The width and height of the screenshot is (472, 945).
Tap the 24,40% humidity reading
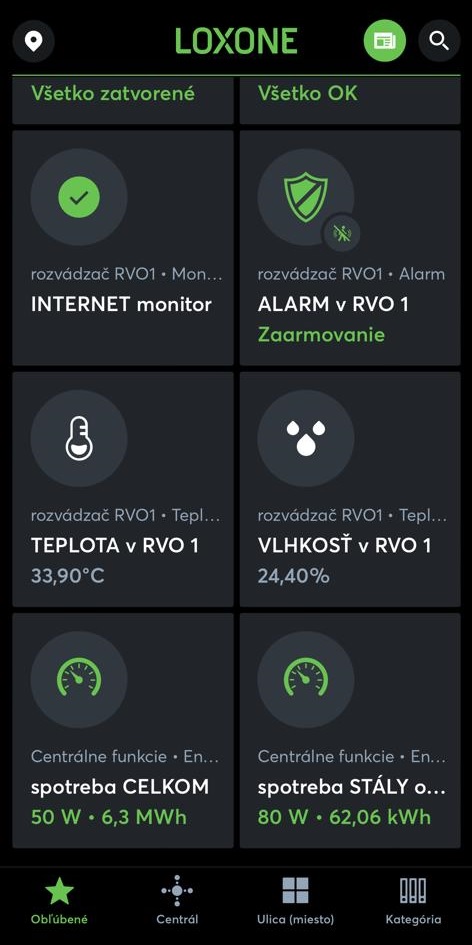[x=294, y=576]
